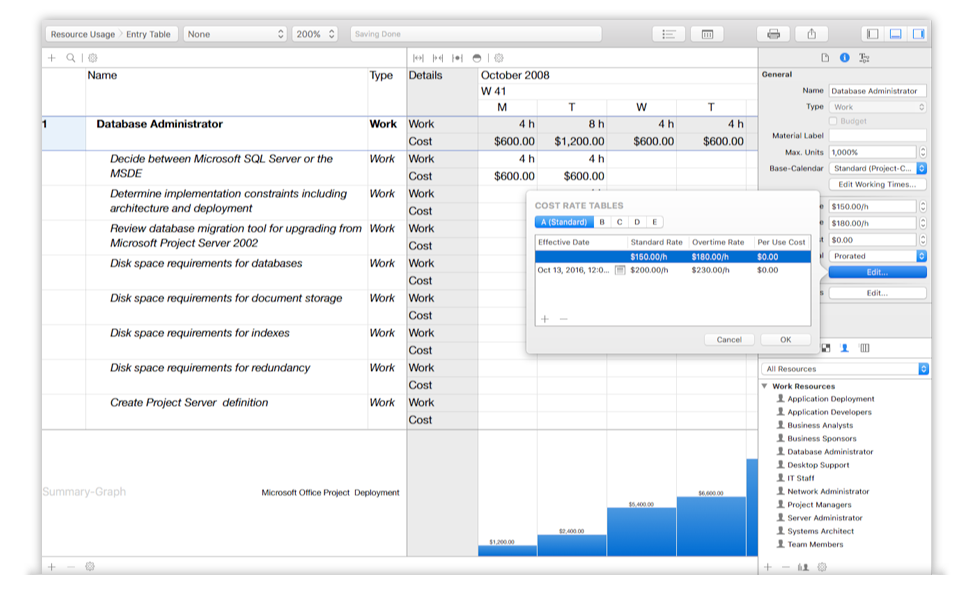973x615 pixels.
Task: Click the printer icon in toolbar
Action: (773, 34)
